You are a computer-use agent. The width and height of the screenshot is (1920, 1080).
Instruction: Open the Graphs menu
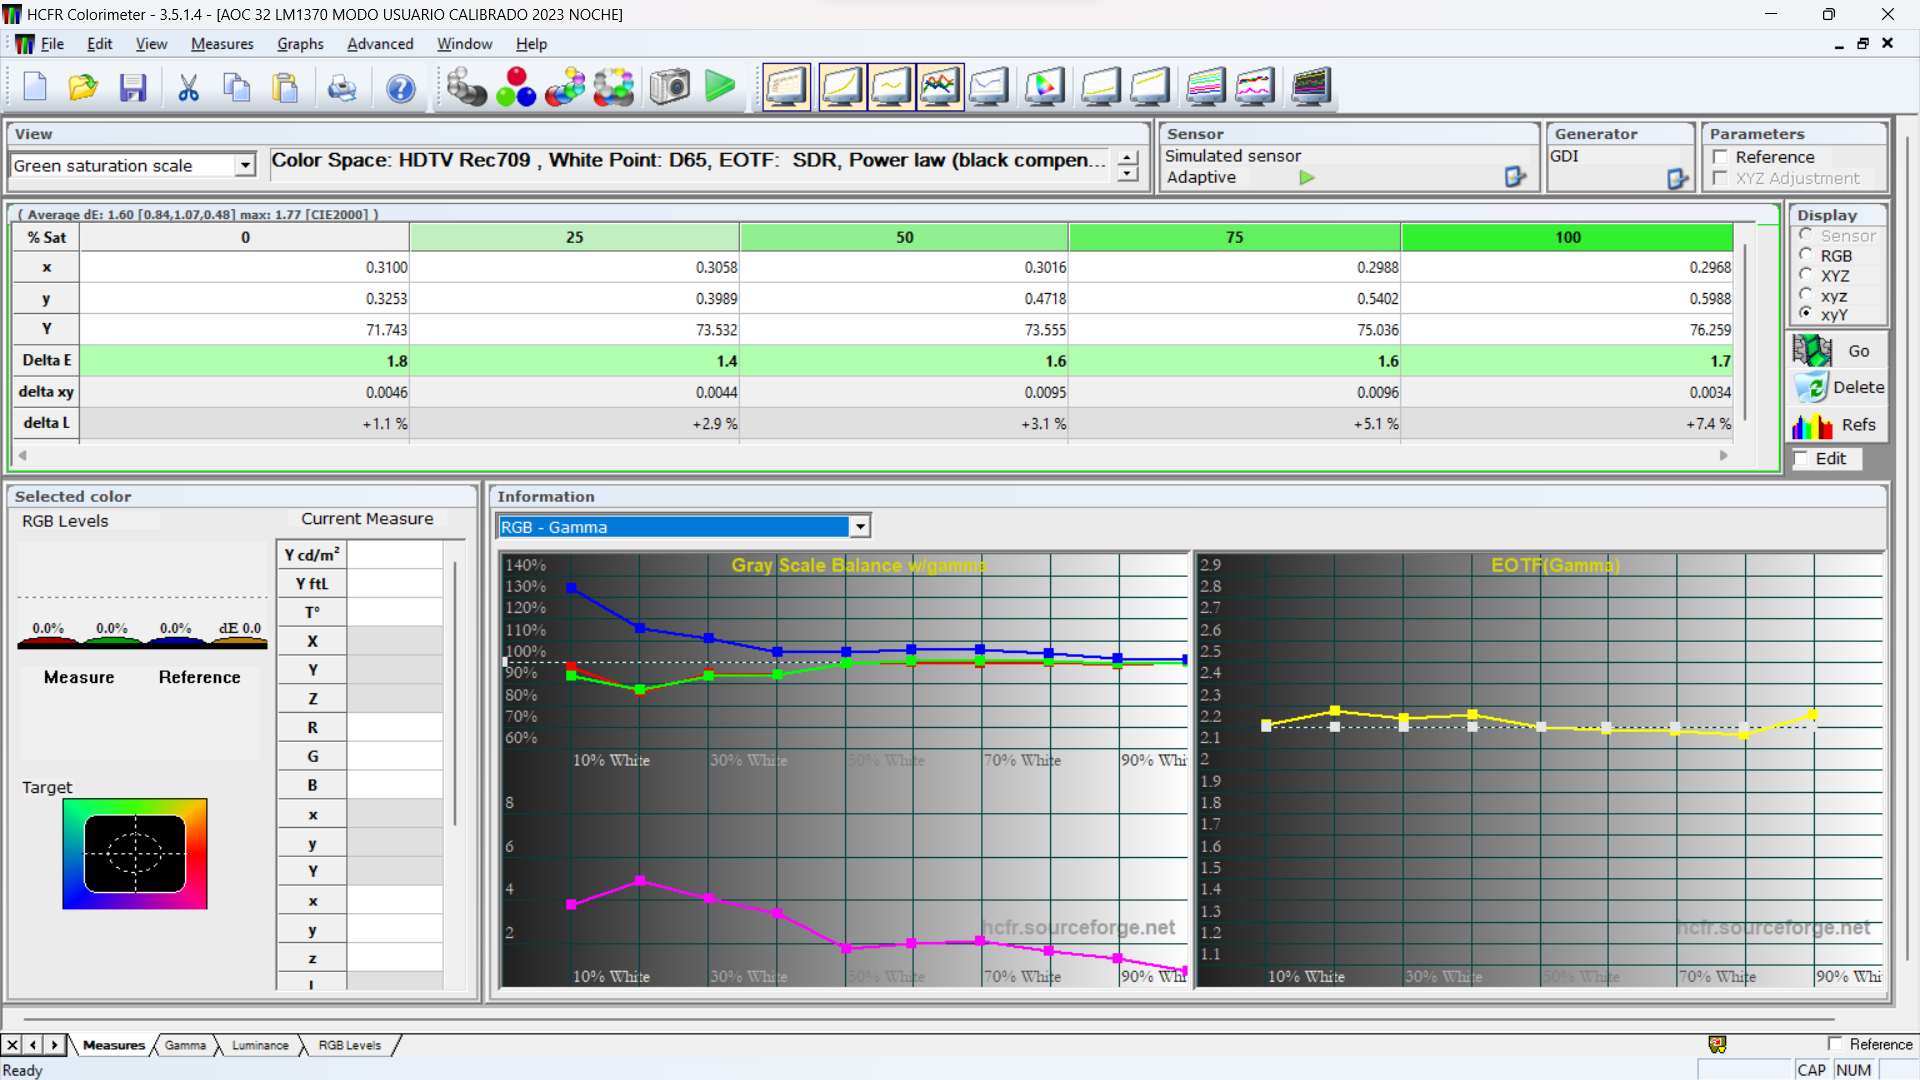tap(300, 44)
